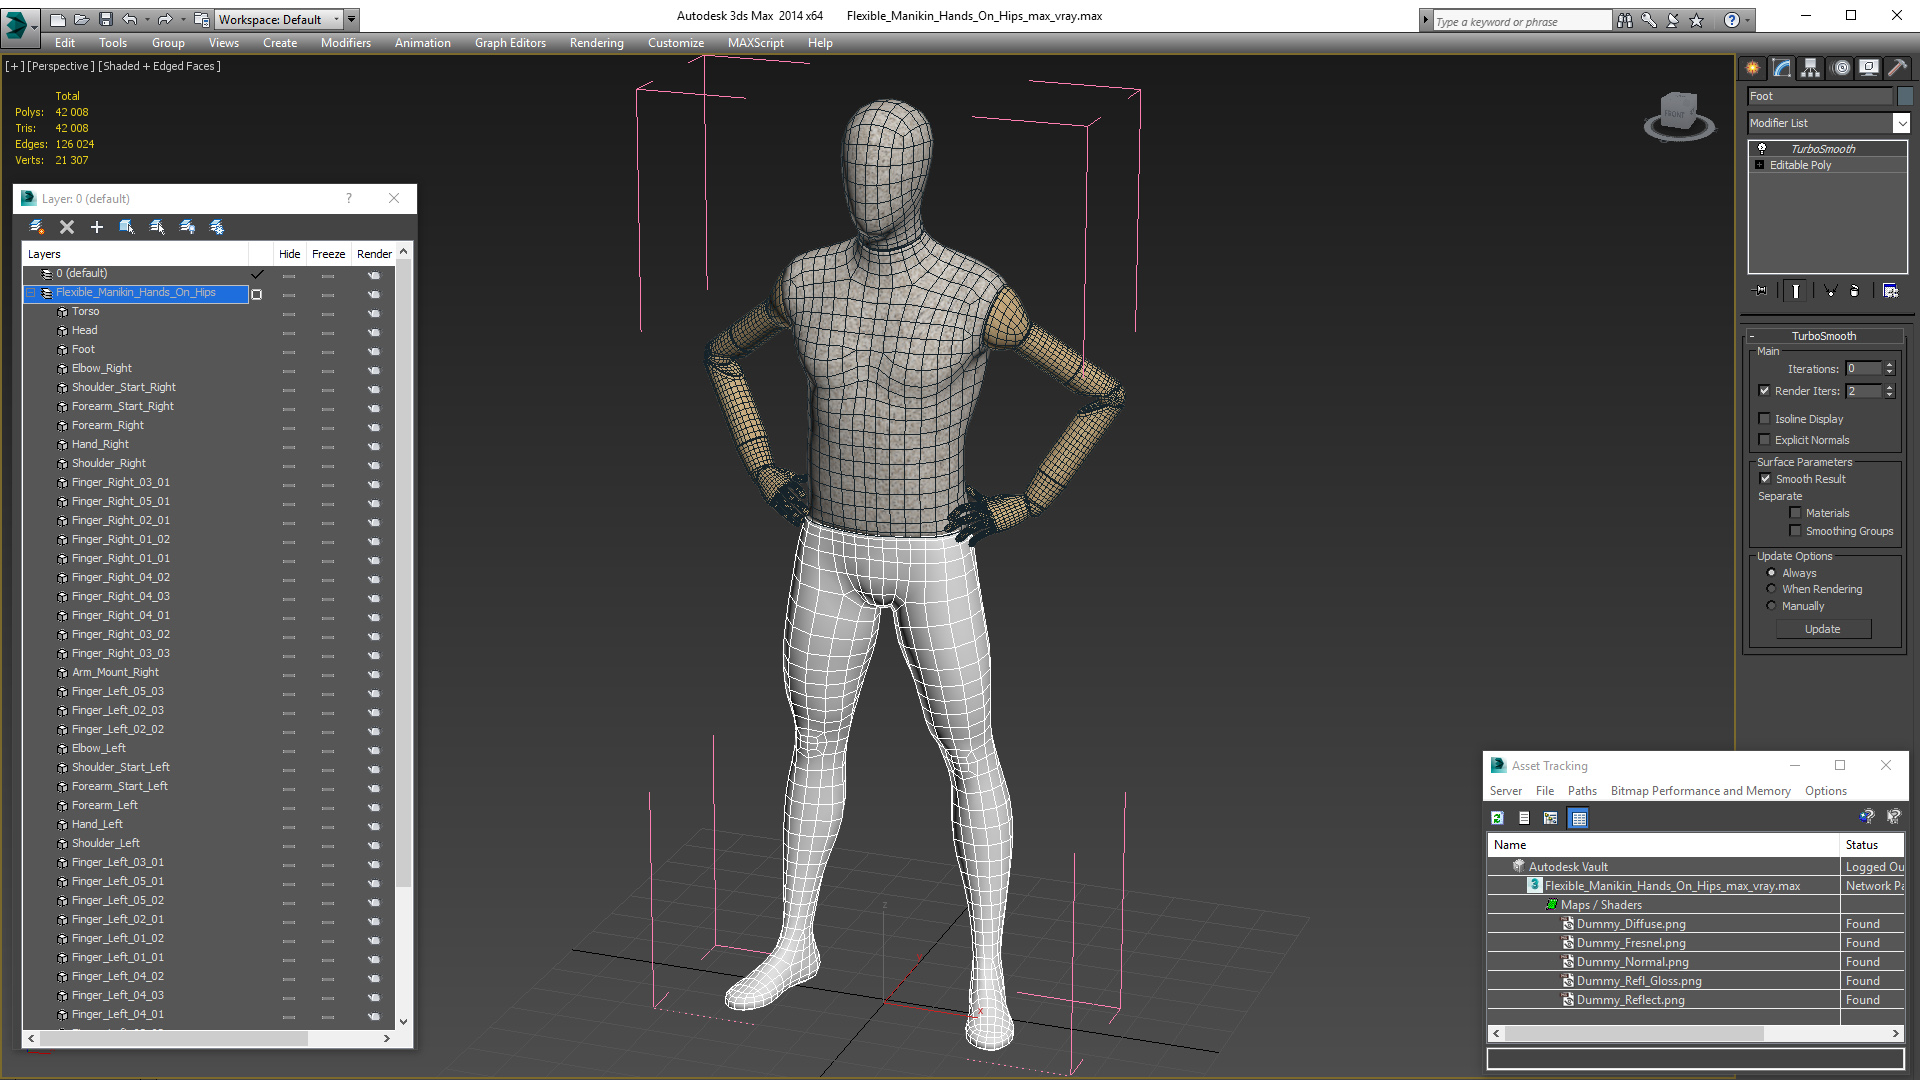Click the Pin Stack icon below modifier stack
Screen dimensions: 1920x1080
pos(1761,291)
